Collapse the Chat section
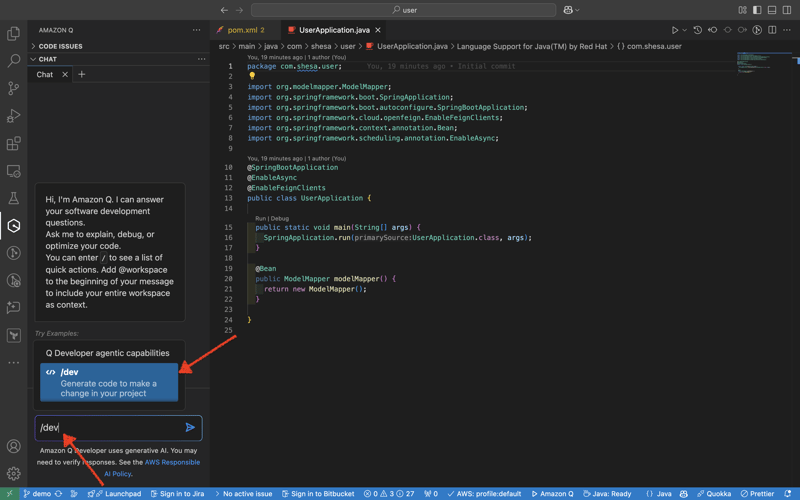 click(x=47, y=59)
